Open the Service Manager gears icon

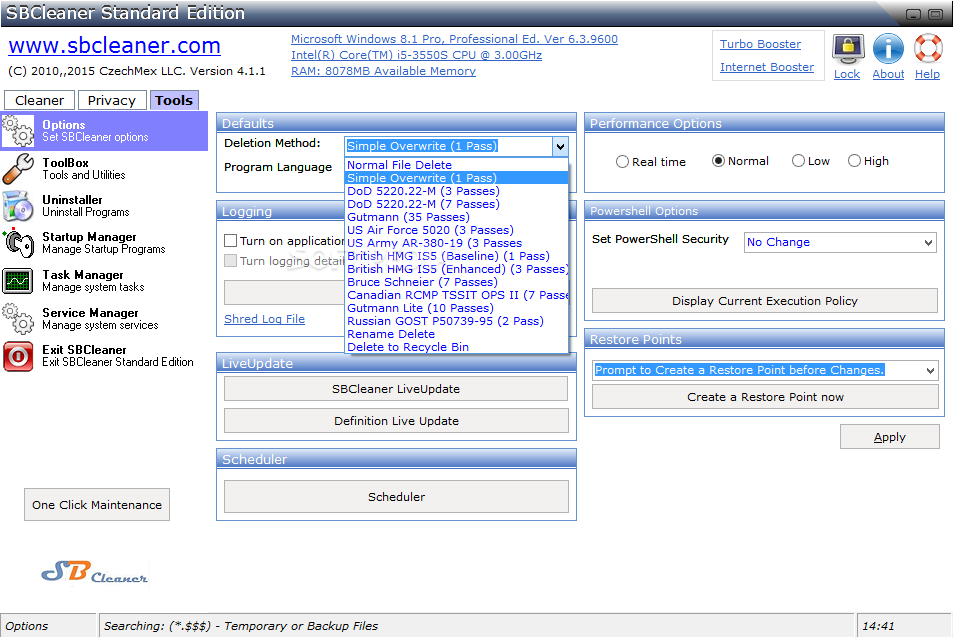(18, 318)
